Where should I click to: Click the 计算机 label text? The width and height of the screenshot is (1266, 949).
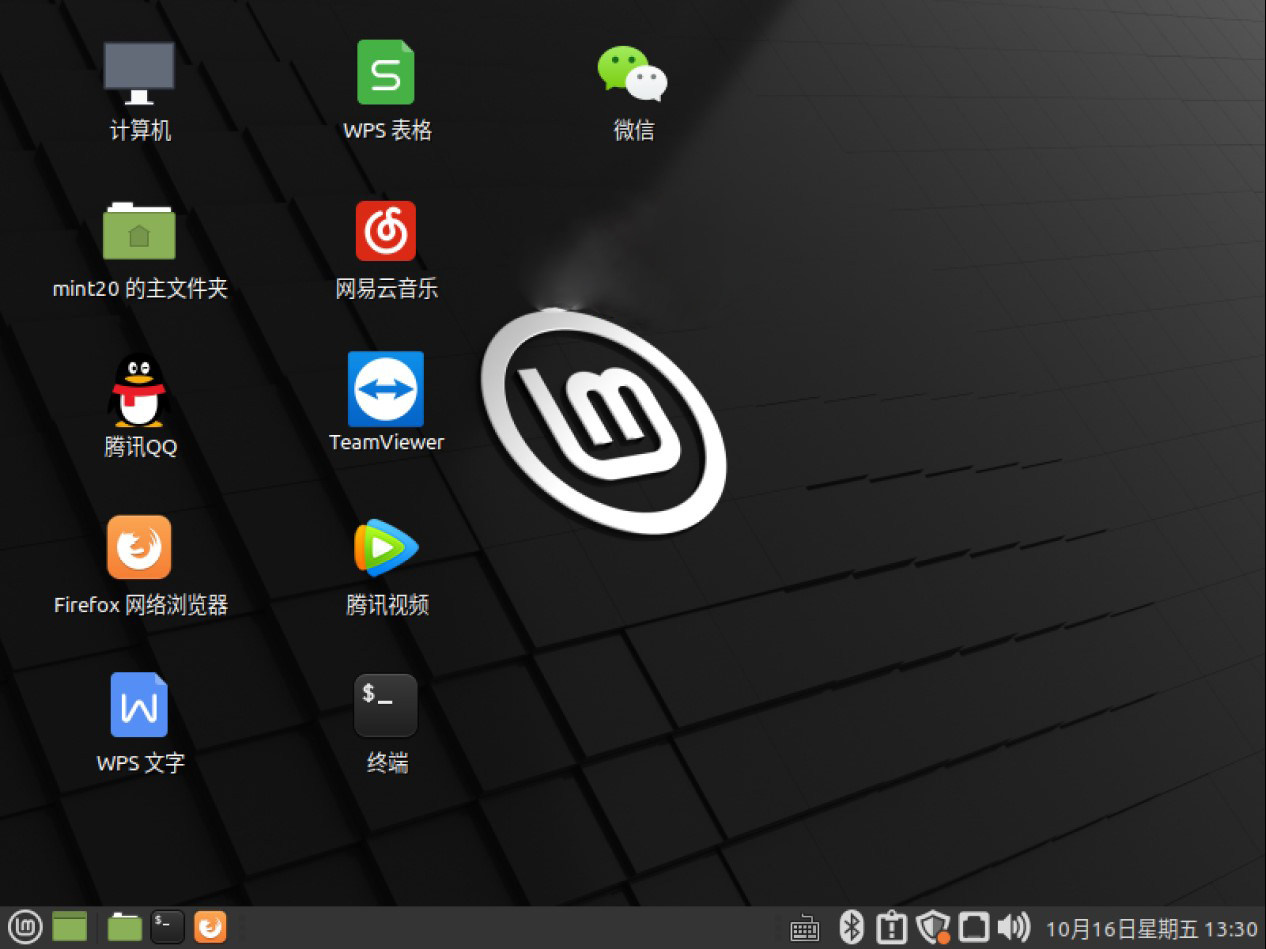tap(140, 130)
